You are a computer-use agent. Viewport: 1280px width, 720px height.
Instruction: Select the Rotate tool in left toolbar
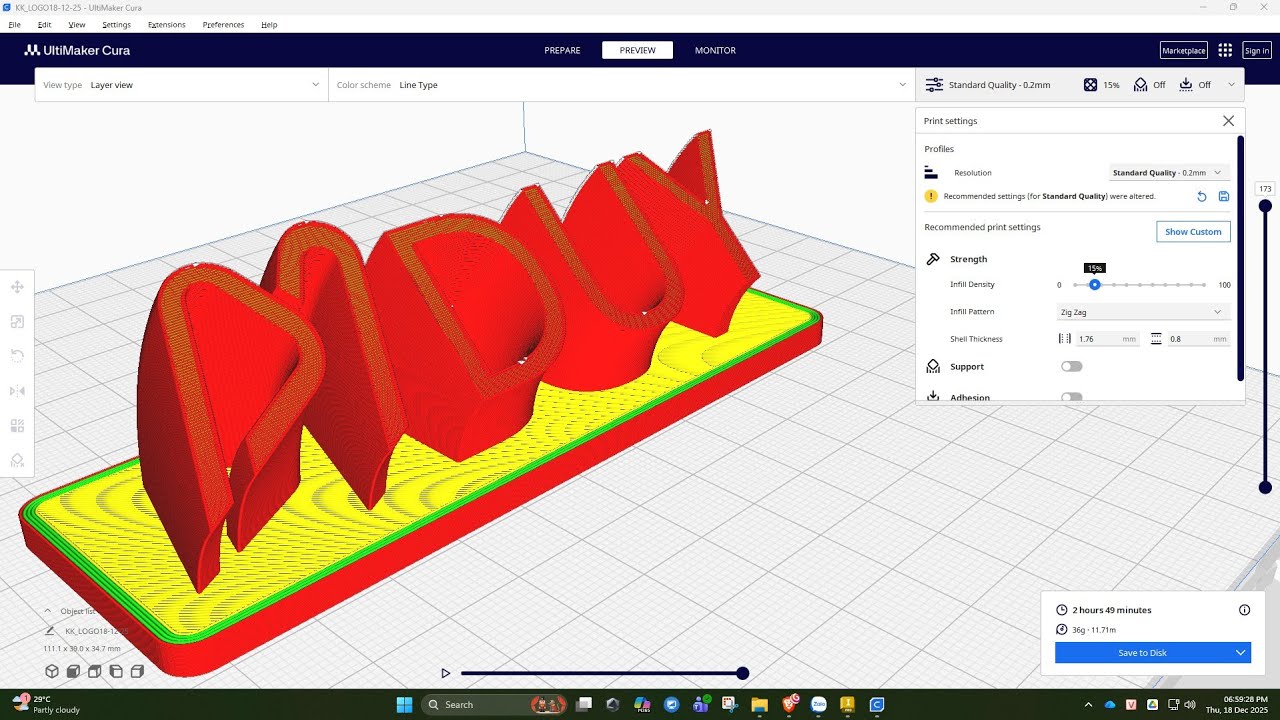pos(17,356)
